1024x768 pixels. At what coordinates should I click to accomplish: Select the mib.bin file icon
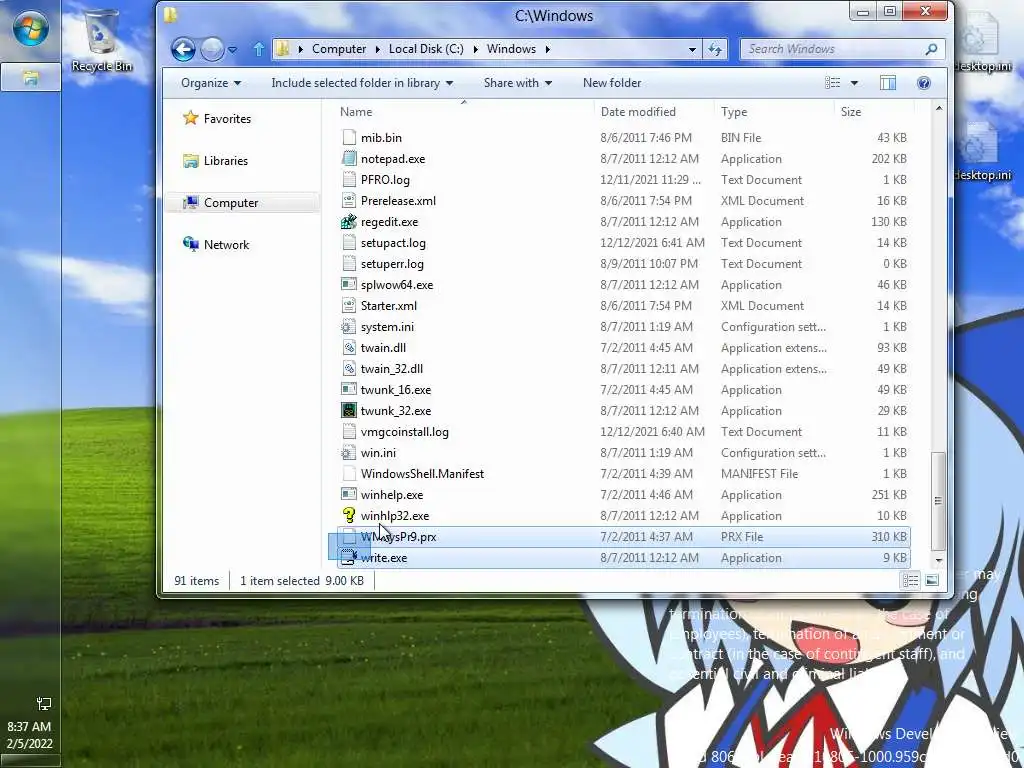(x=349, y=138)
